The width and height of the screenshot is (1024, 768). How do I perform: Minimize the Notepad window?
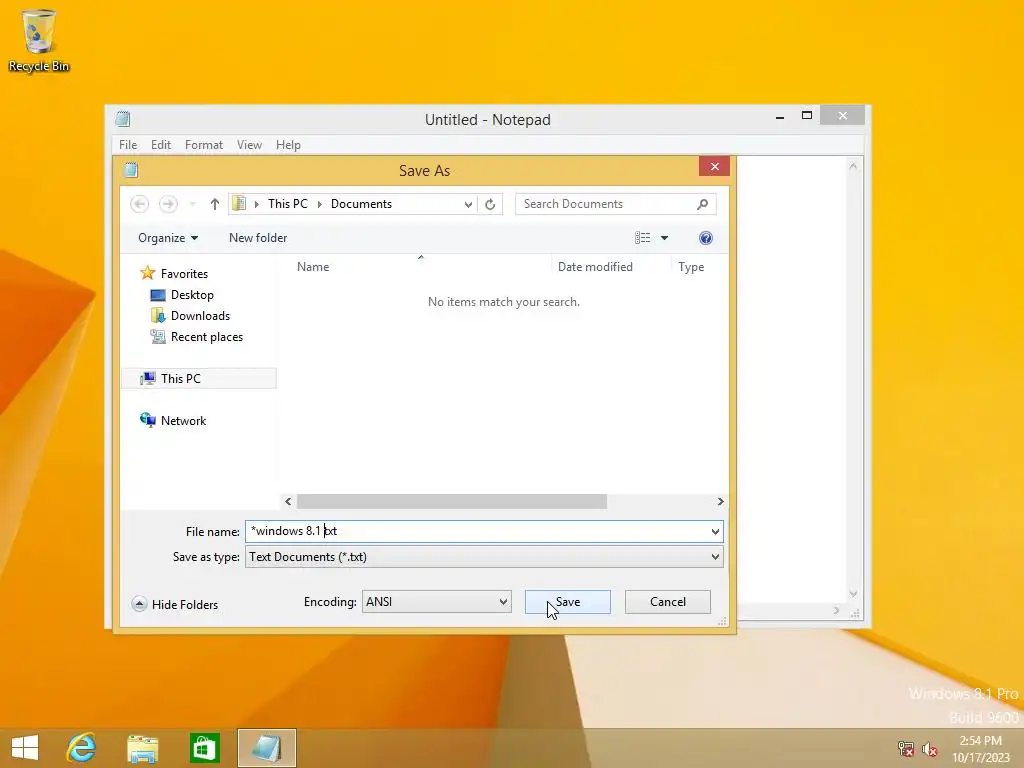tap(780, 117)
